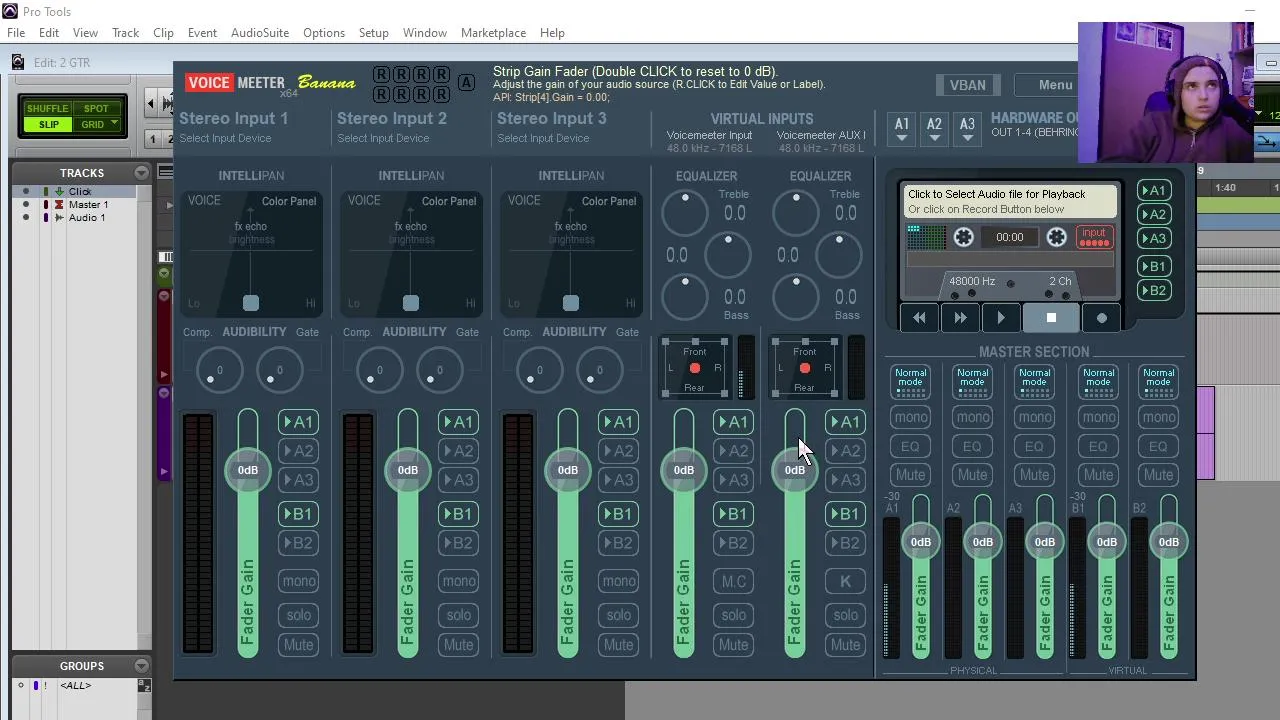This screenshot has height=720, width=1280.
Task: Stop the cassette recorder playback
Action: (x=1051, y=318)
